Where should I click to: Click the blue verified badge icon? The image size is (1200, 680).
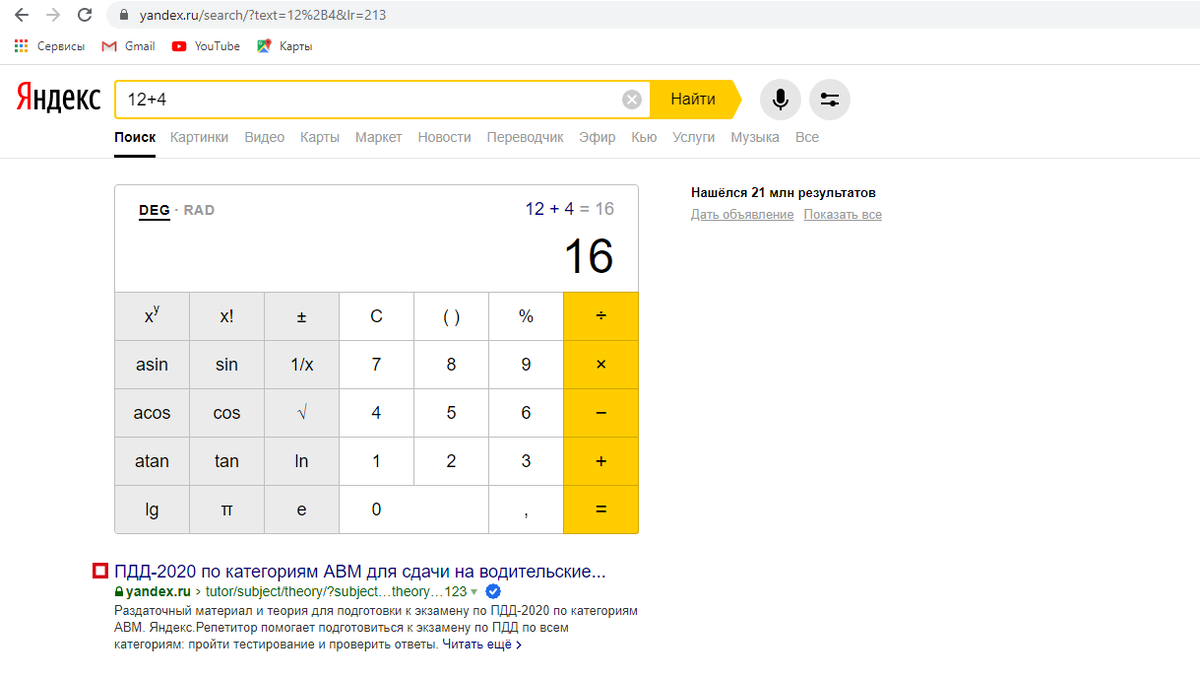[493, 591]
